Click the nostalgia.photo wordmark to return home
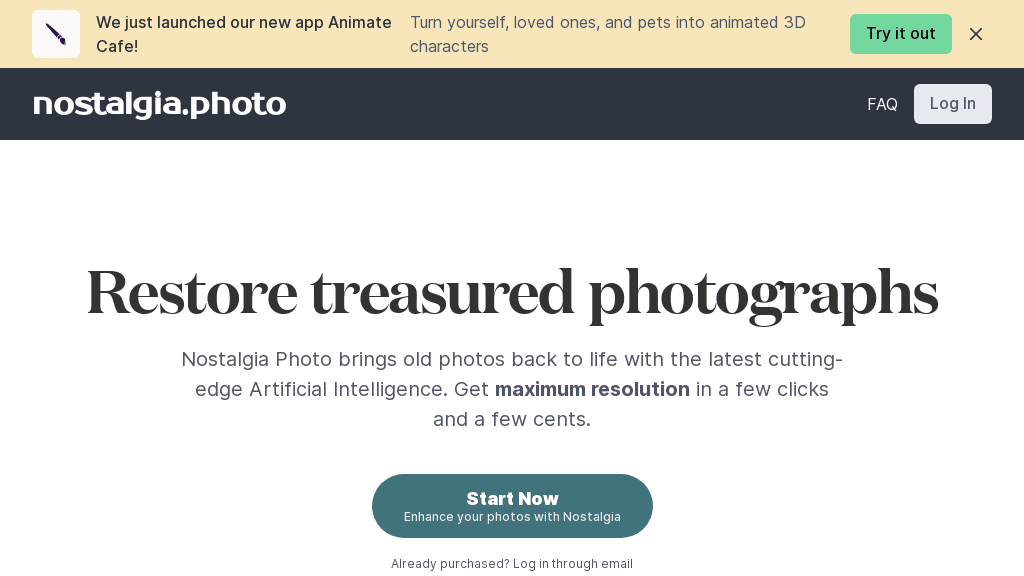 (159, 104)
